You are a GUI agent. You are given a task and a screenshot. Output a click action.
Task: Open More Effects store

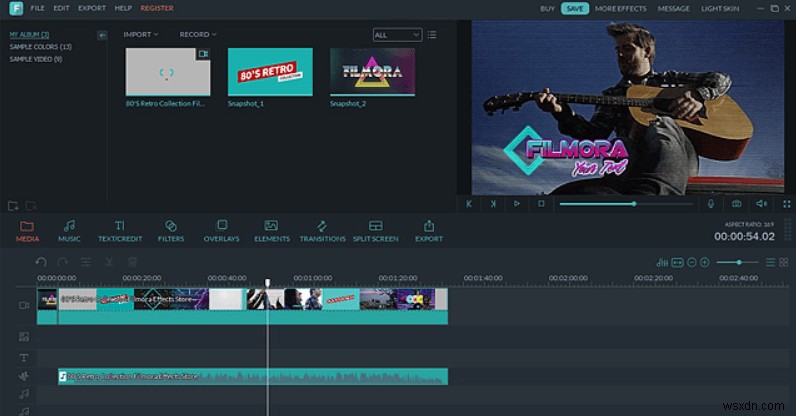coord(620,9)
